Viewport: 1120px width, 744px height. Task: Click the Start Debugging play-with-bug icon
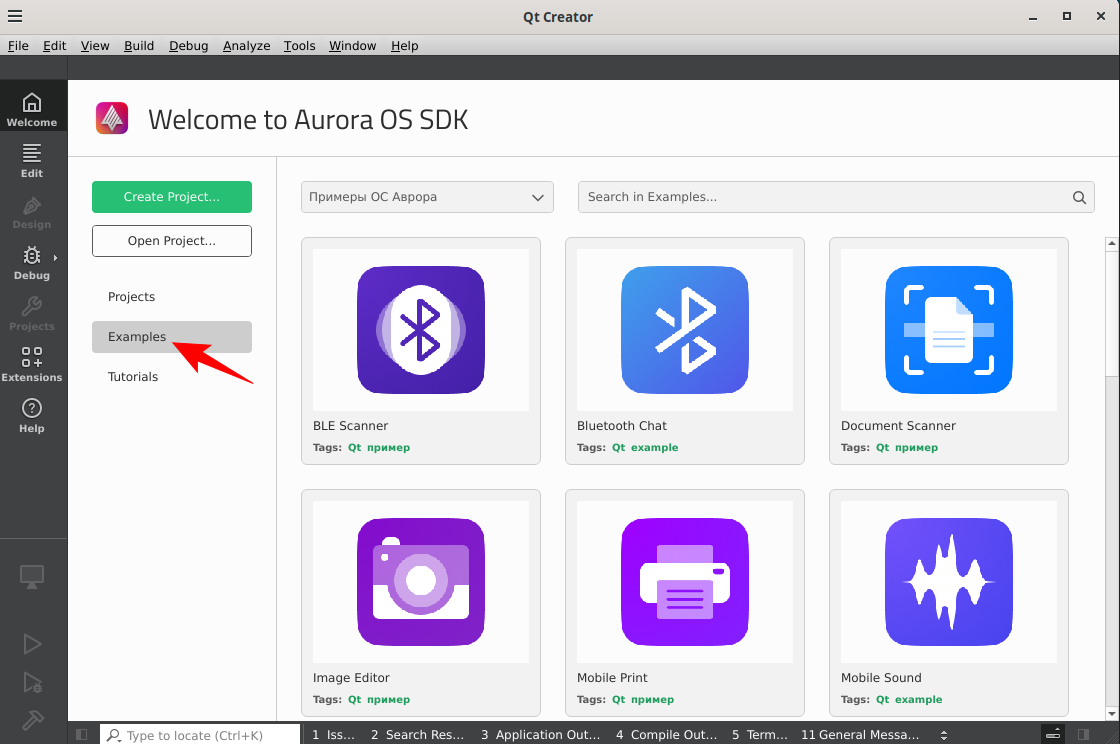point(32,683)
